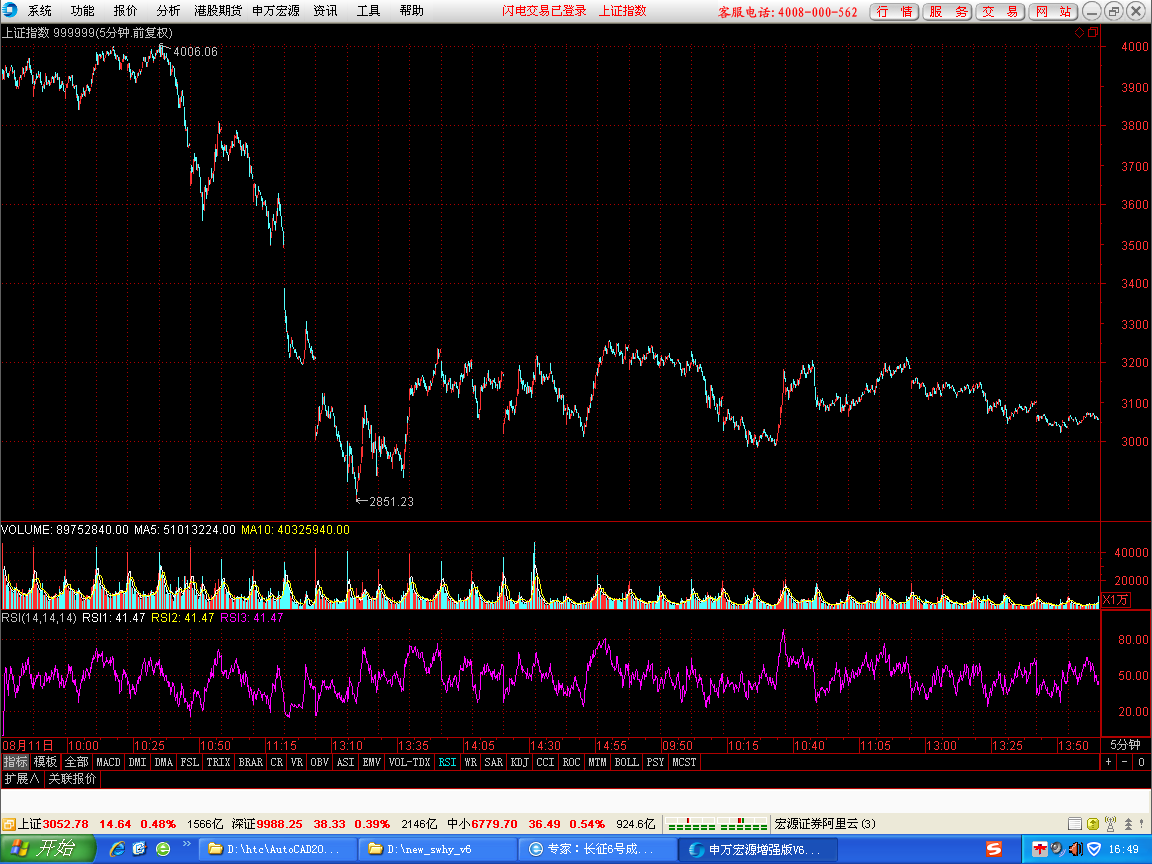Click the double up-arrow icon in status bar

1128,824
